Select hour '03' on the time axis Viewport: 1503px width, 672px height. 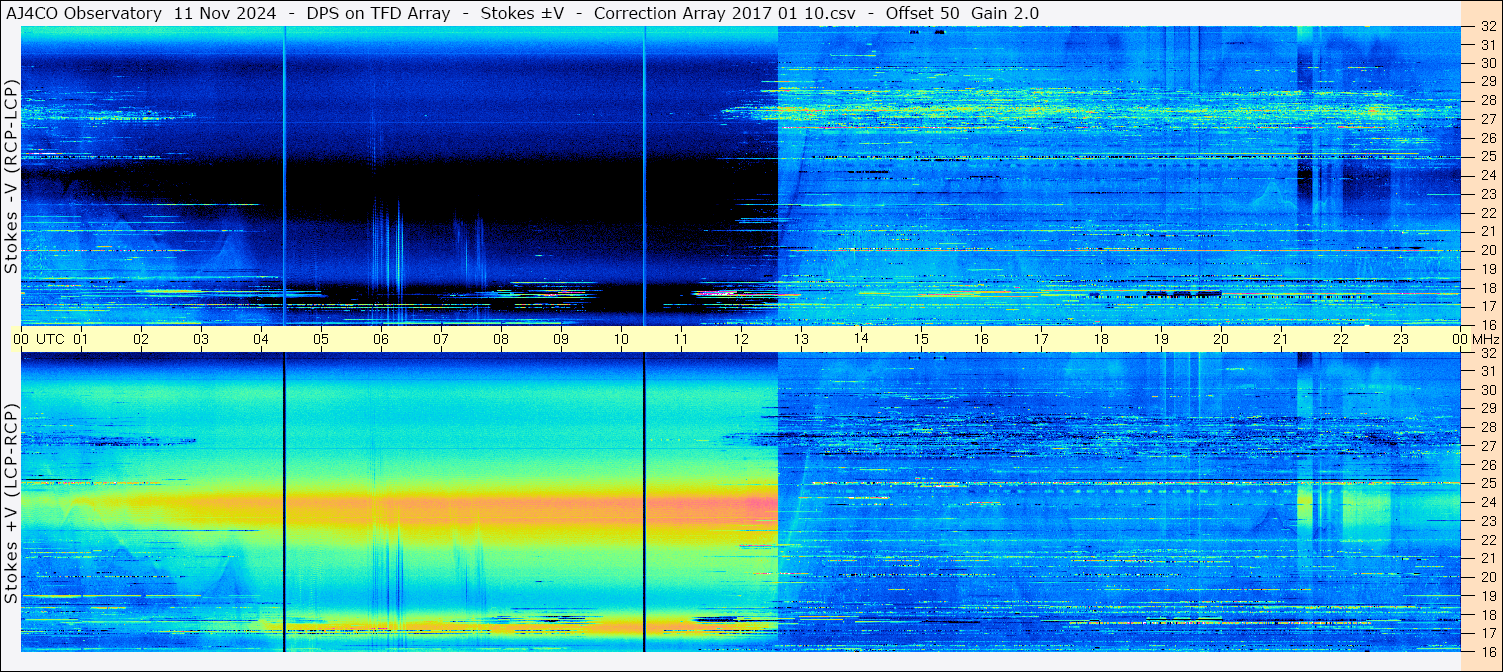coord(201,339)
